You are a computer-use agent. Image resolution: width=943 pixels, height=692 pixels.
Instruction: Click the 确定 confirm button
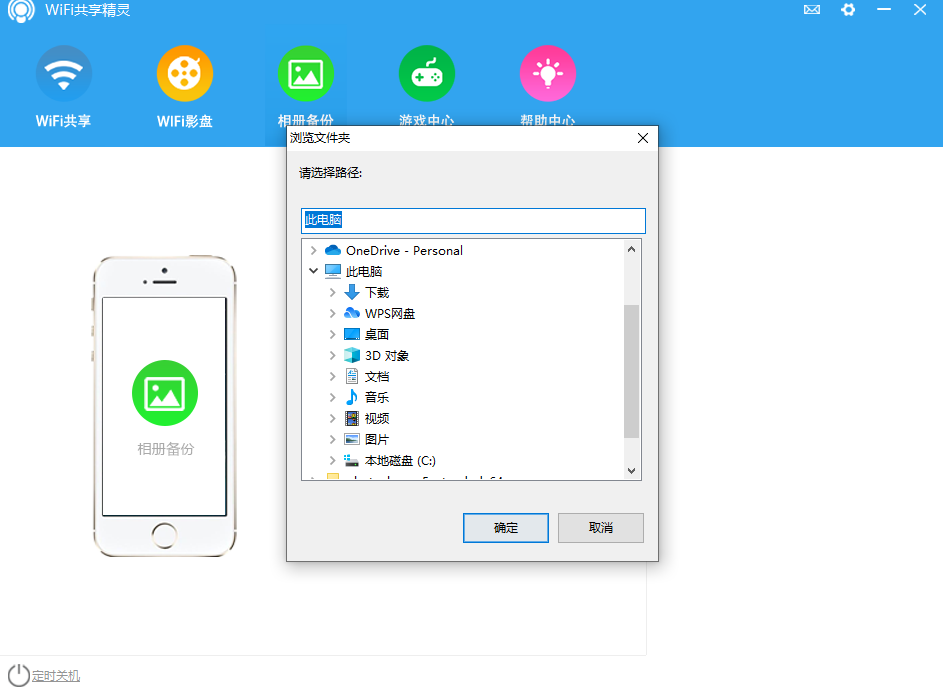tap(505, 527)
